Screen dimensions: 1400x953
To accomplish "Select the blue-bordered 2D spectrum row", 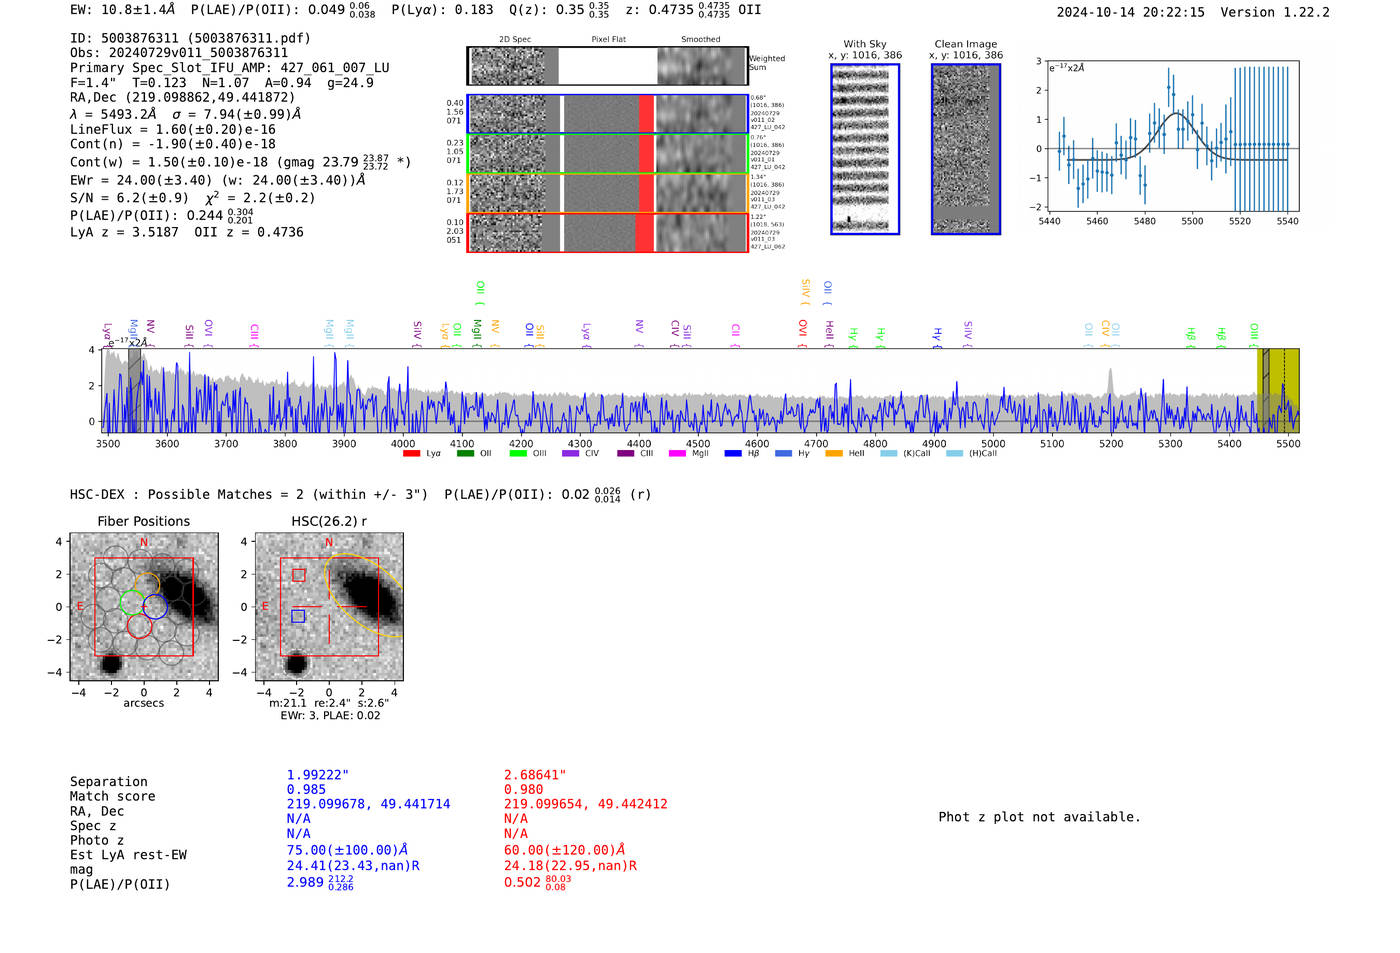I will point(607,114).
